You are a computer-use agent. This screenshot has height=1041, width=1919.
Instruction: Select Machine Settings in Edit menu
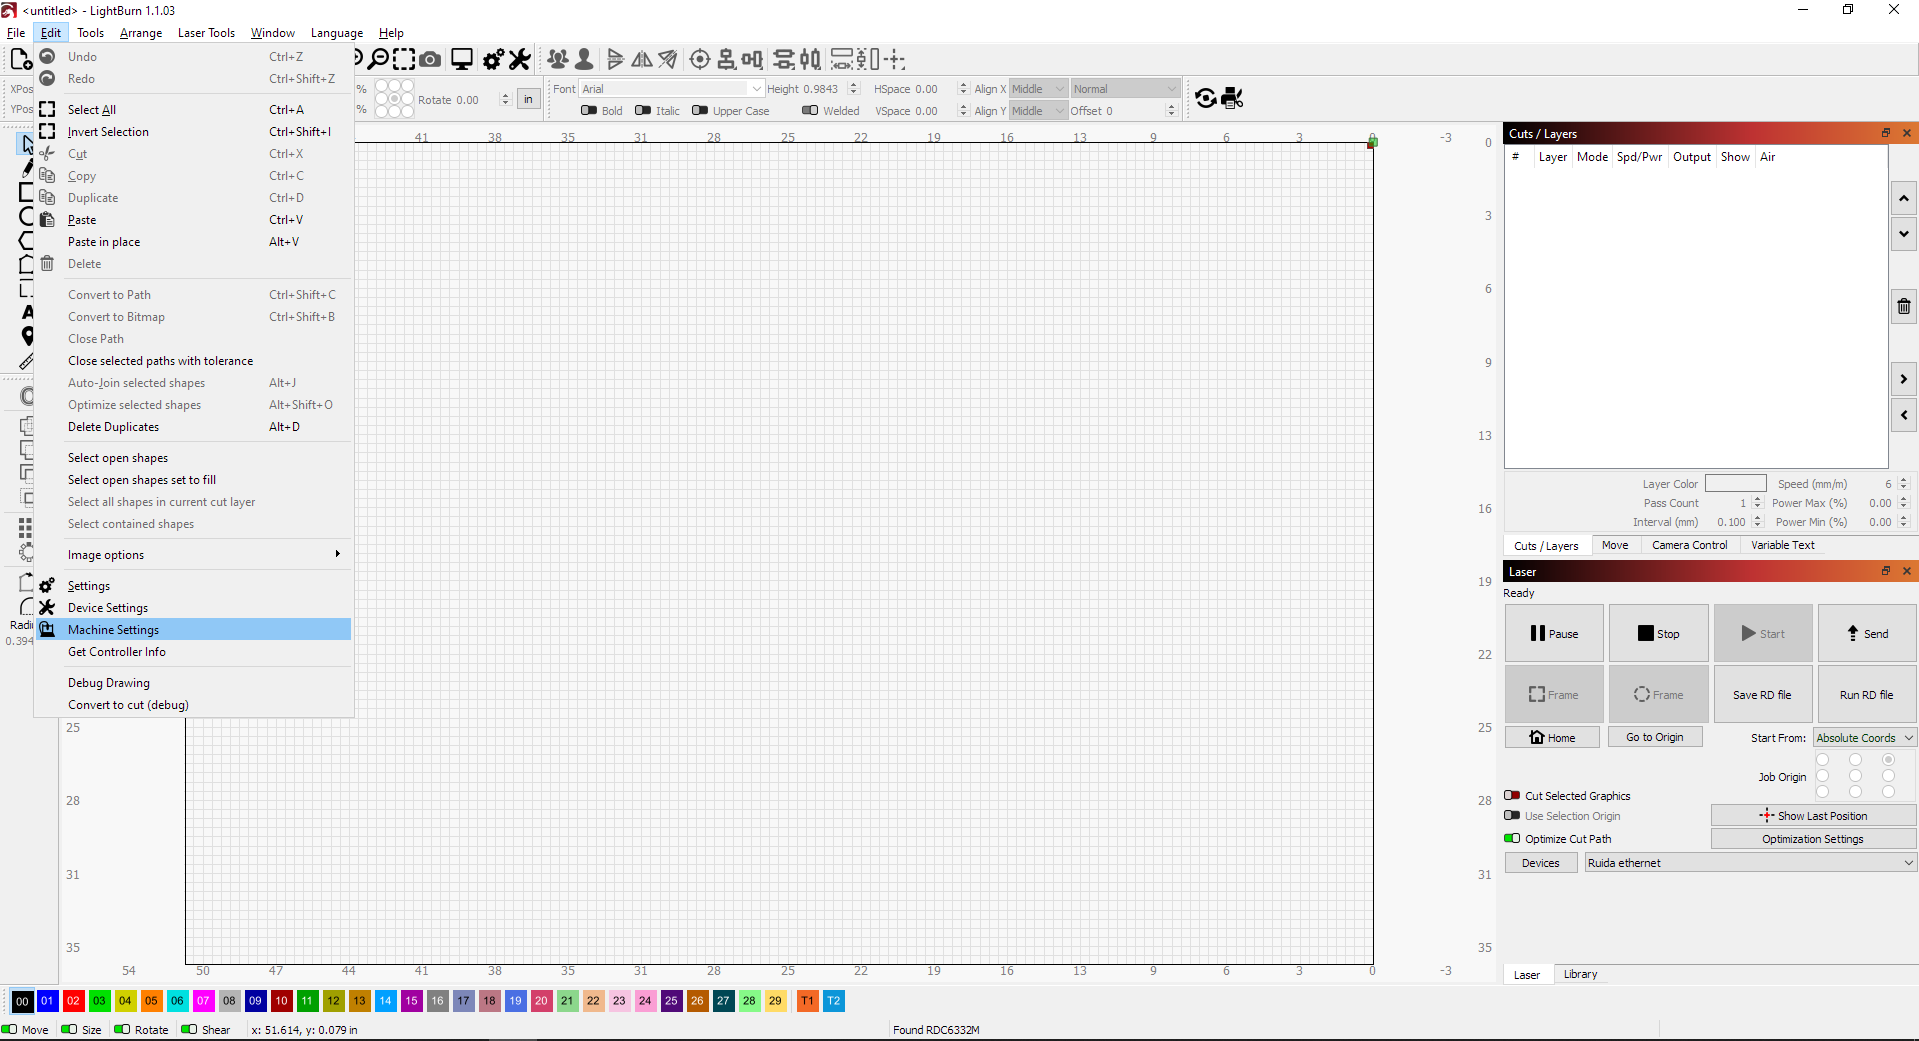click(x=192, y=630)
